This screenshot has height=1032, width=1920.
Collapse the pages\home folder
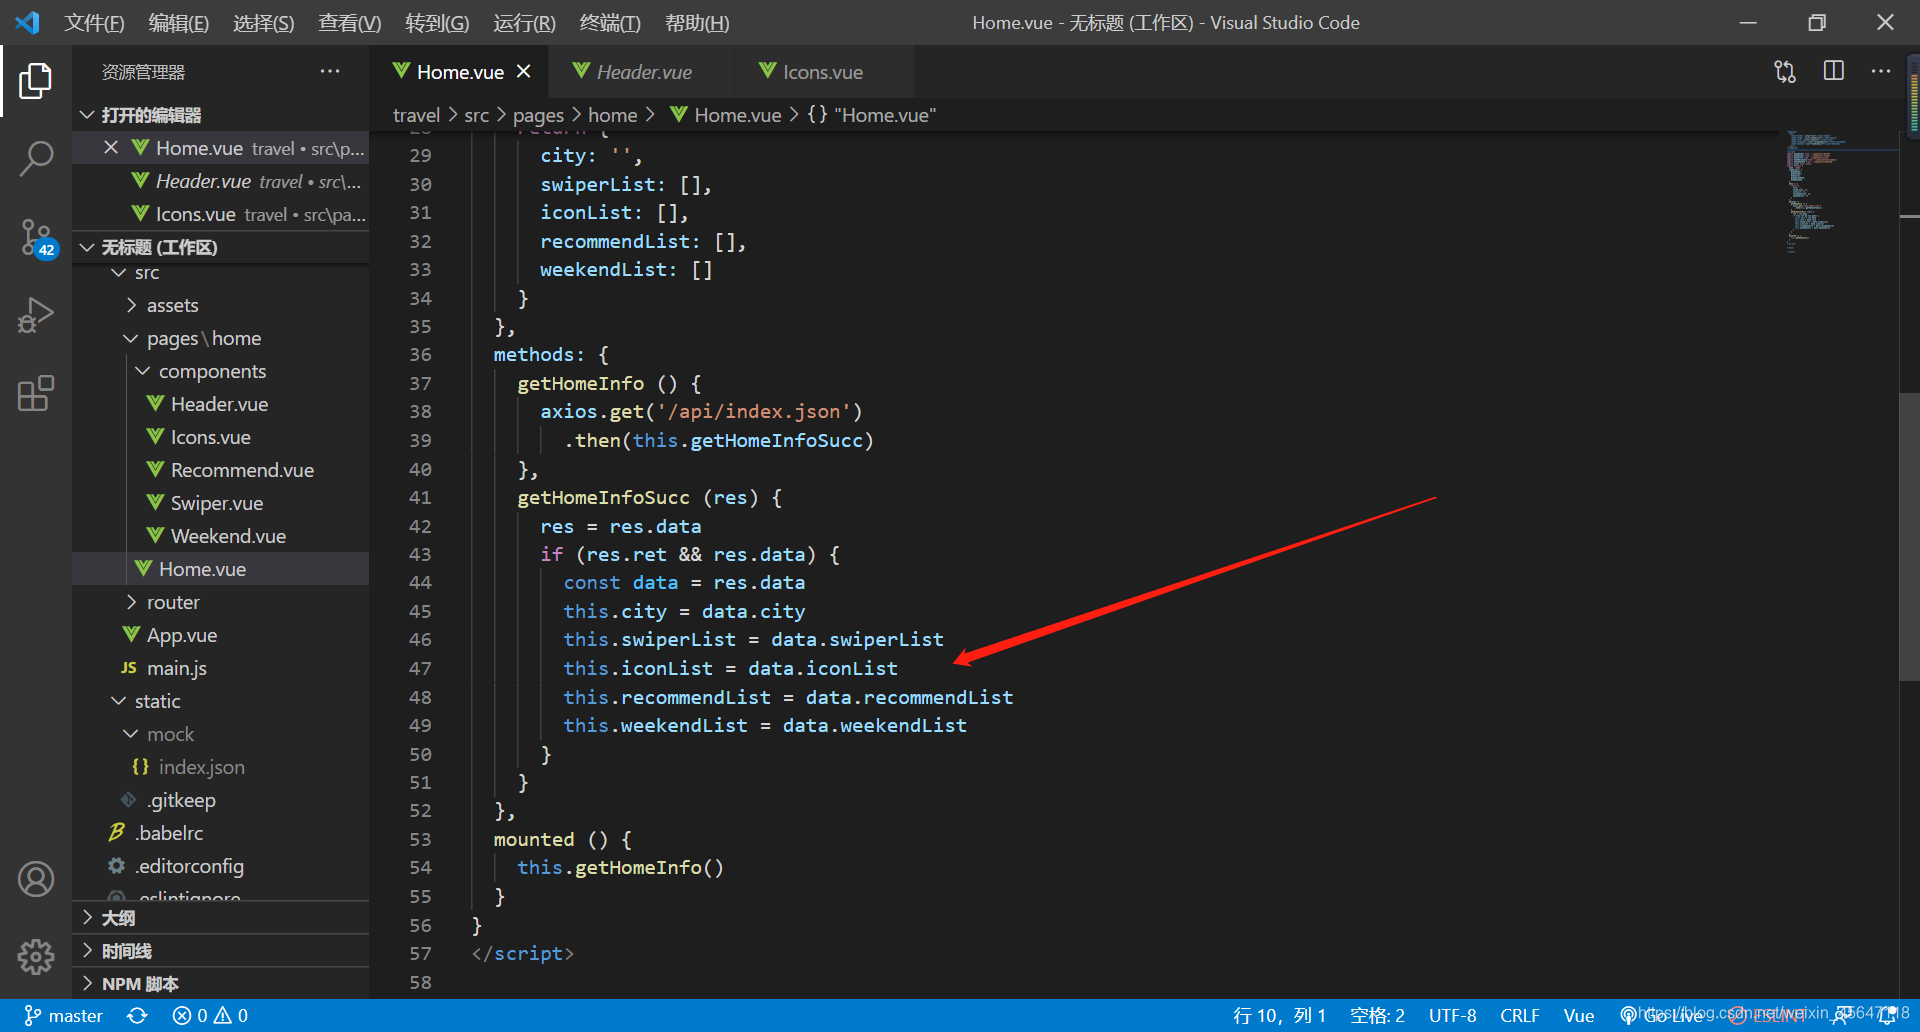click(220, 338)
